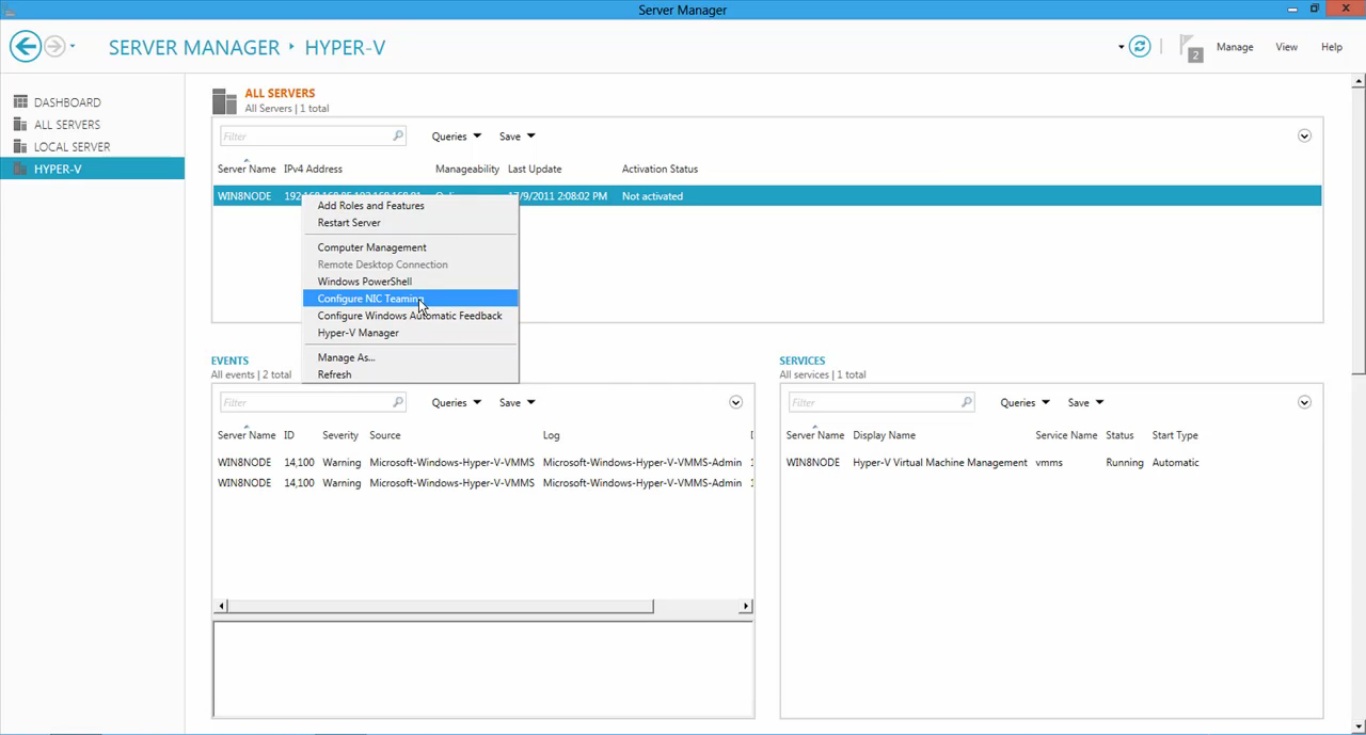Open the notifications flag icon
The width and height of the screenshot is (1366, 735).
click(x=1190, y=47)
